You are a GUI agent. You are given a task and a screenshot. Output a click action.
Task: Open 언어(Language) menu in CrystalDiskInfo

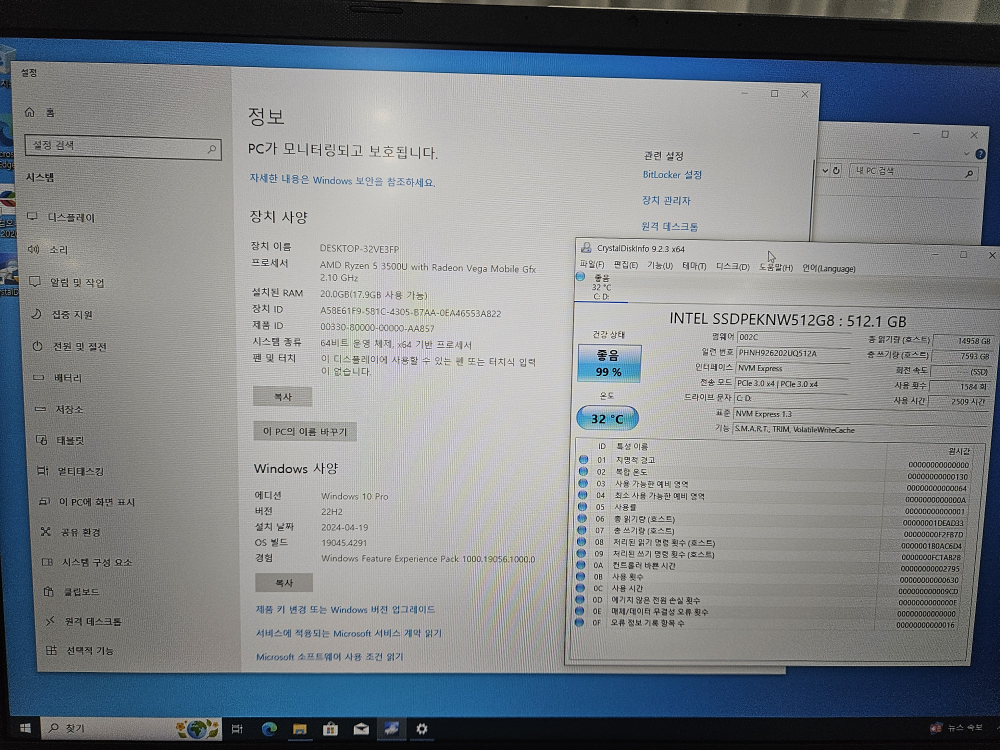click(x=828, y=268)
